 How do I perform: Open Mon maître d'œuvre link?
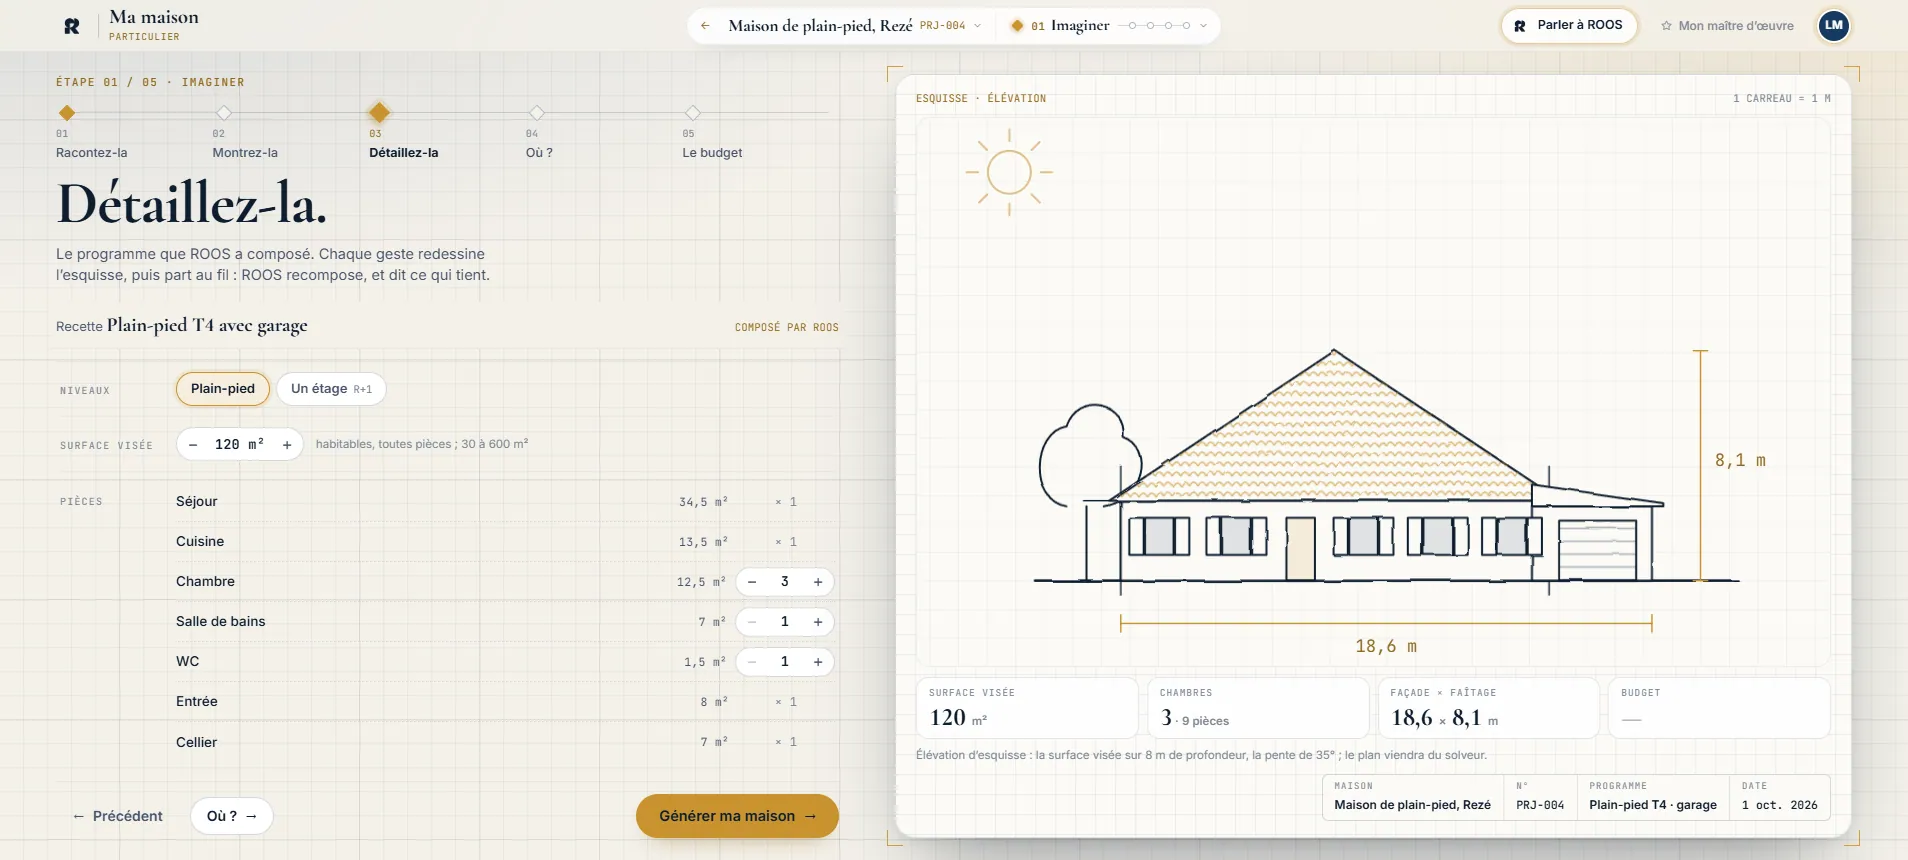pos(1727,26)
